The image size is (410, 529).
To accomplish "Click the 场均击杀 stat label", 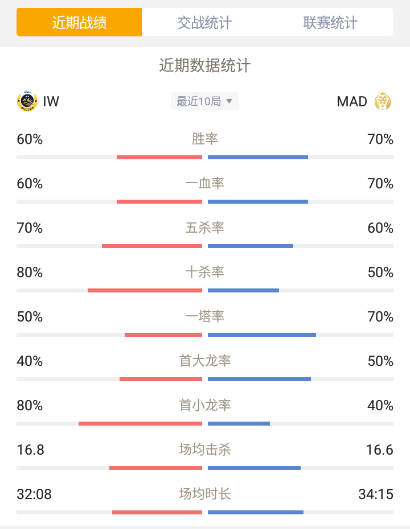I will [205, 450].
